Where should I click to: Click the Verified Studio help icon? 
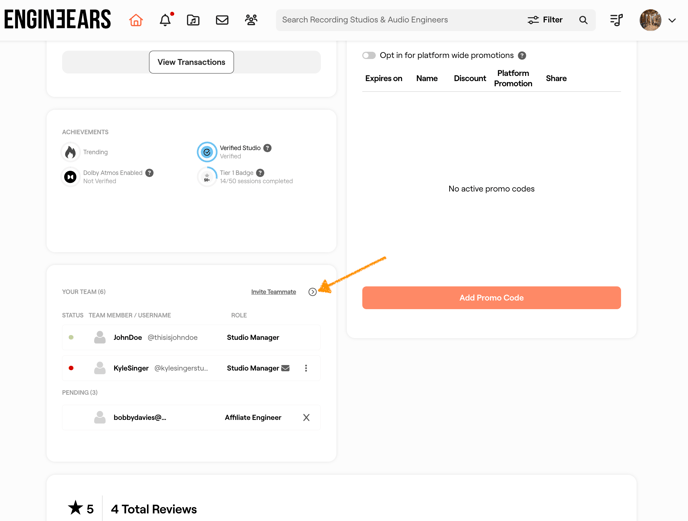267,148
